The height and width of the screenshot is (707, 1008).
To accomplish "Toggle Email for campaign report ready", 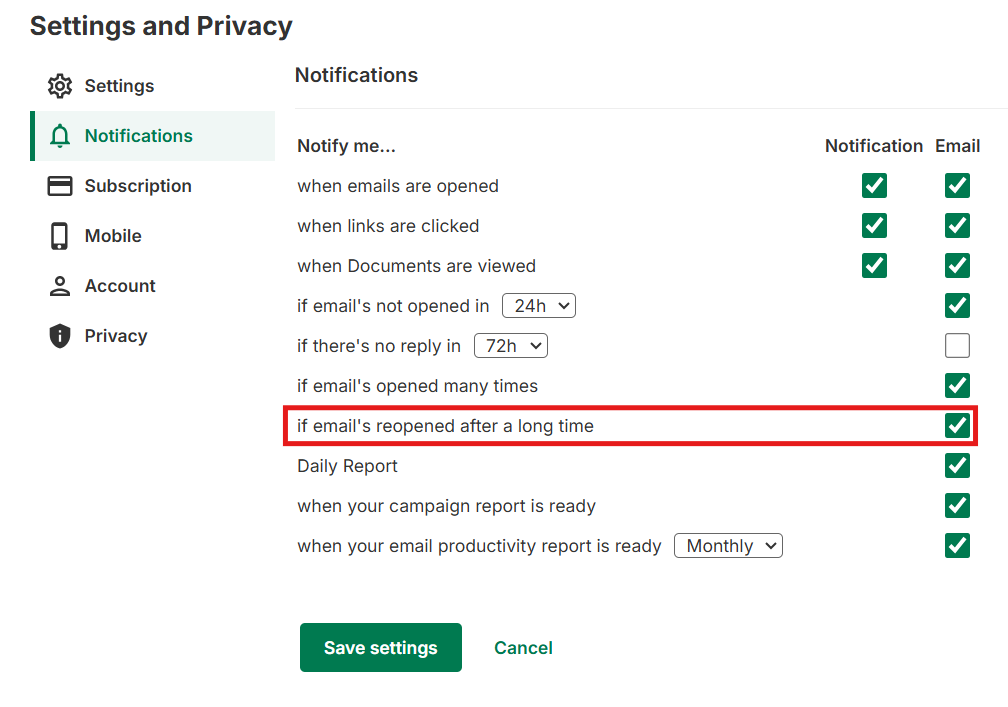I will 957,506.
